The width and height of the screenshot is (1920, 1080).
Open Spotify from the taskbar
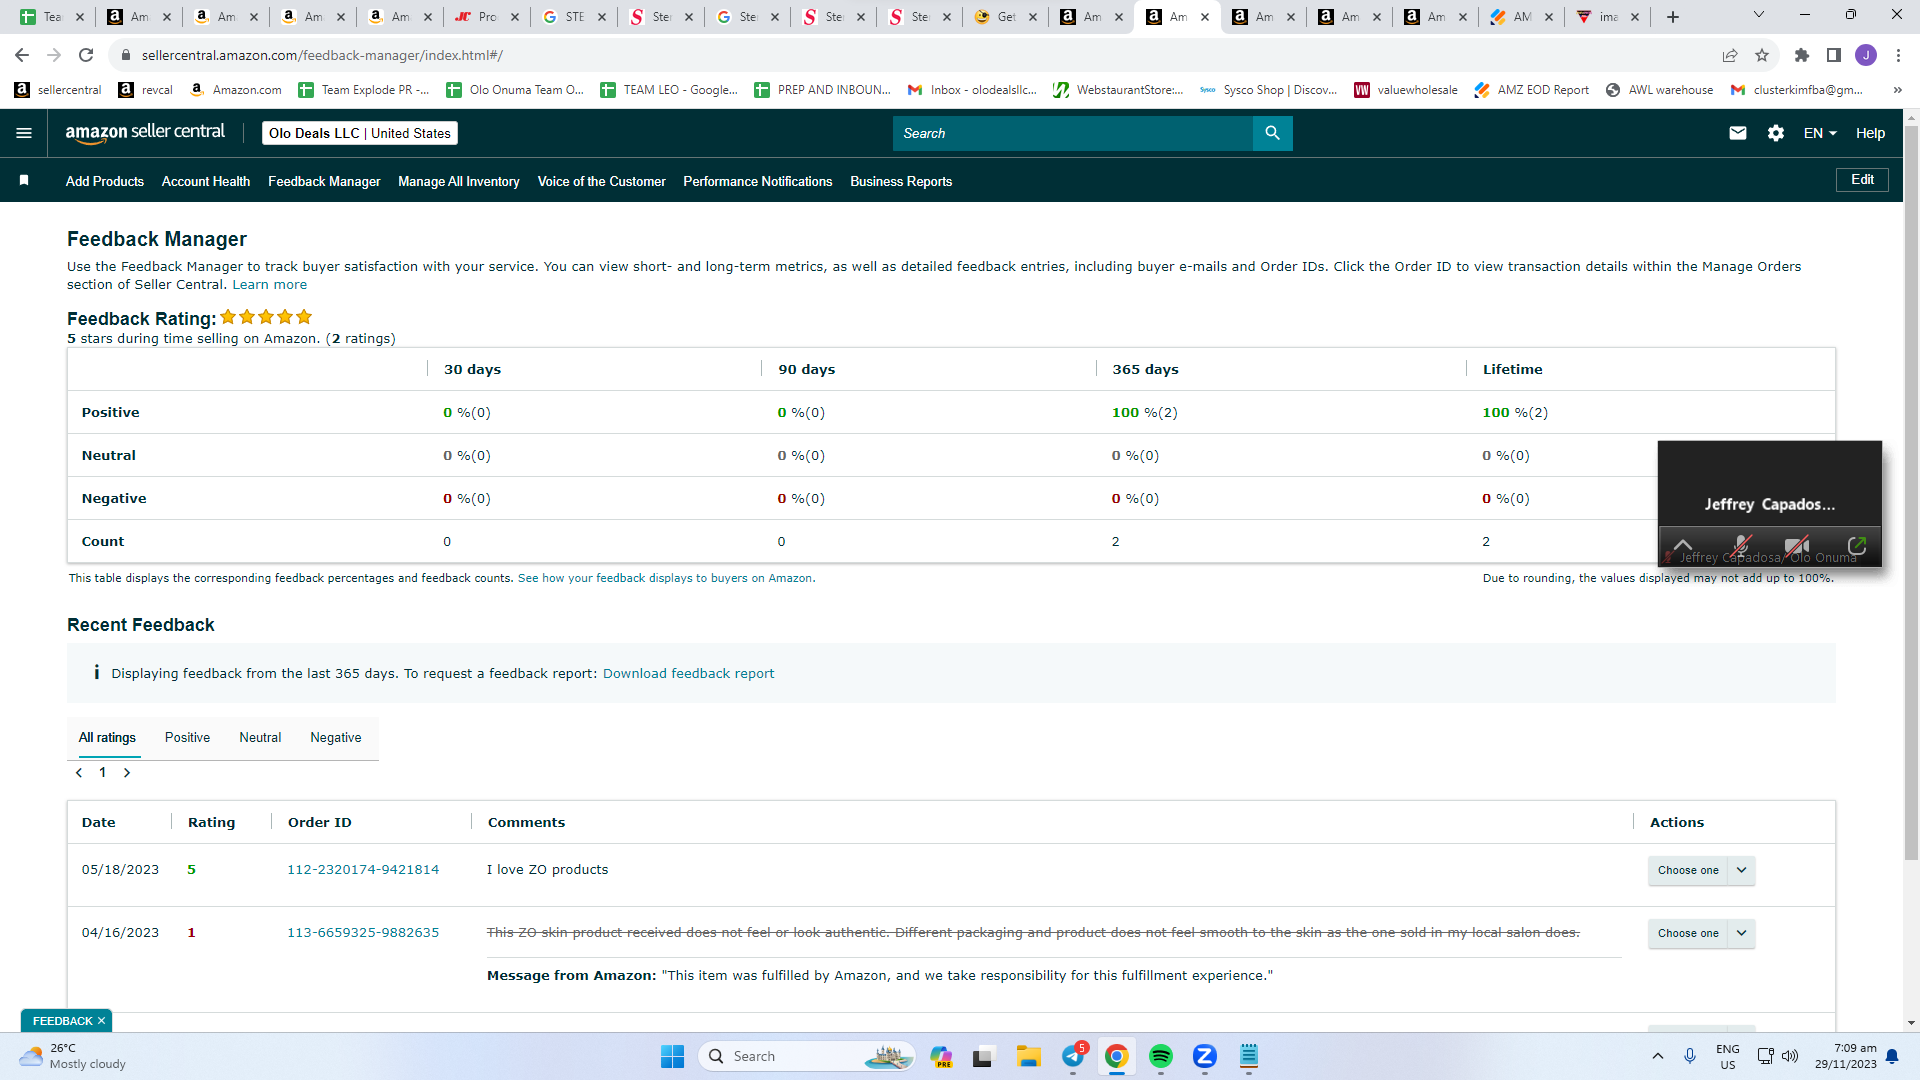tap(1161, 1056)
